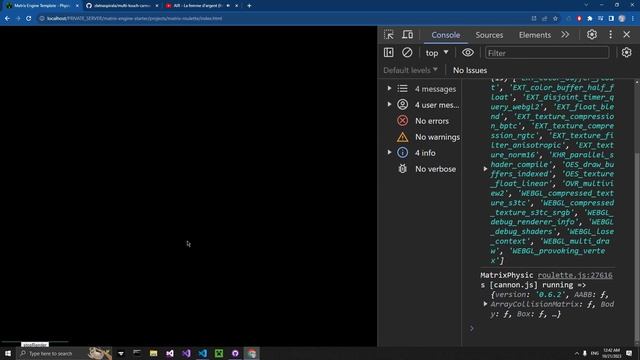The height and width of the screenshot is (360, 640).
Task: Click the messages list icon
Action: coord(402,89)
